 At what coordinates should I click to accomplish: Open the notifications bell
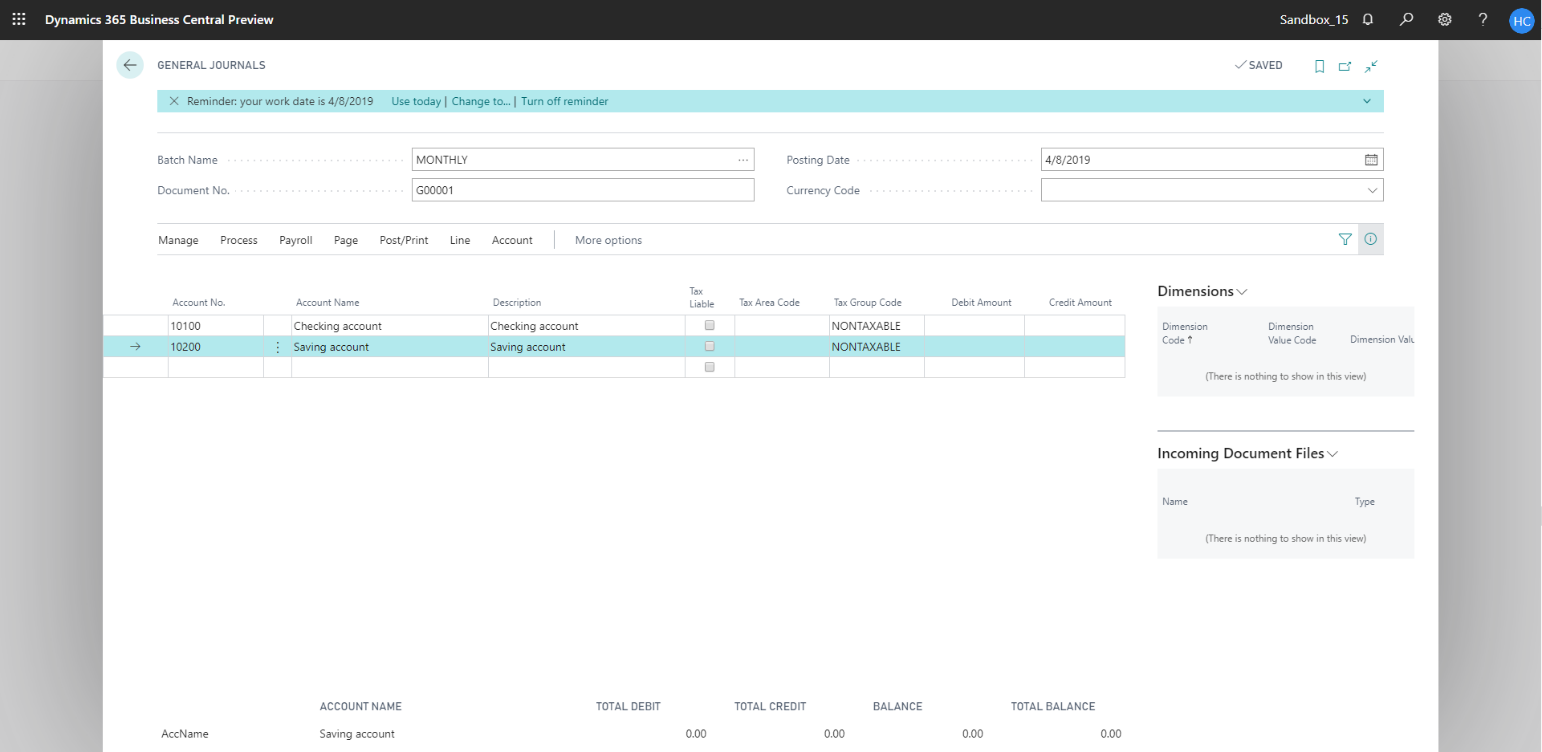(1368, 19)
